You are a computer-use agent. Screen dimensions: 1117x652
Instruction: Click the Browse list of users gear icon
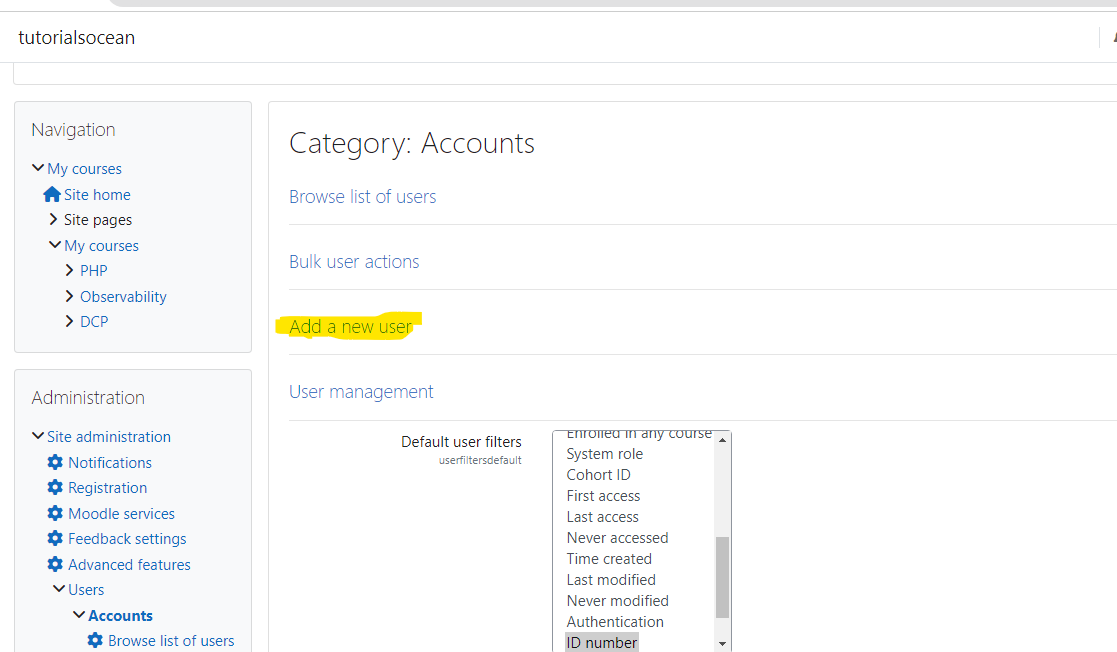(95, 640)
